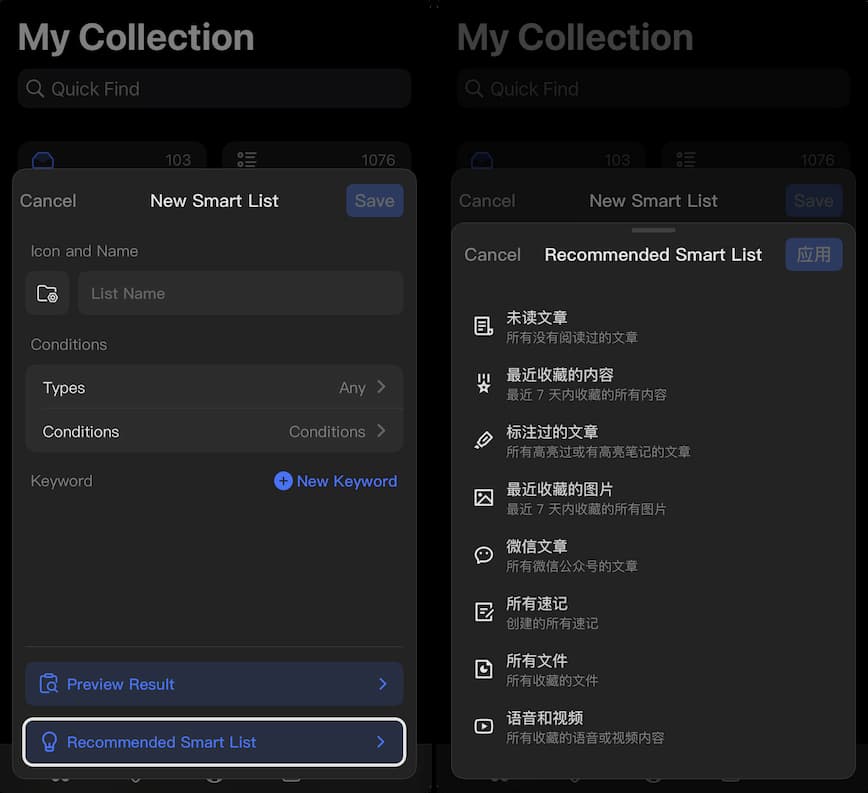This screenshot has width=868, height=793.
Task: Choose an icon for the new smart list
Action: 47,293
